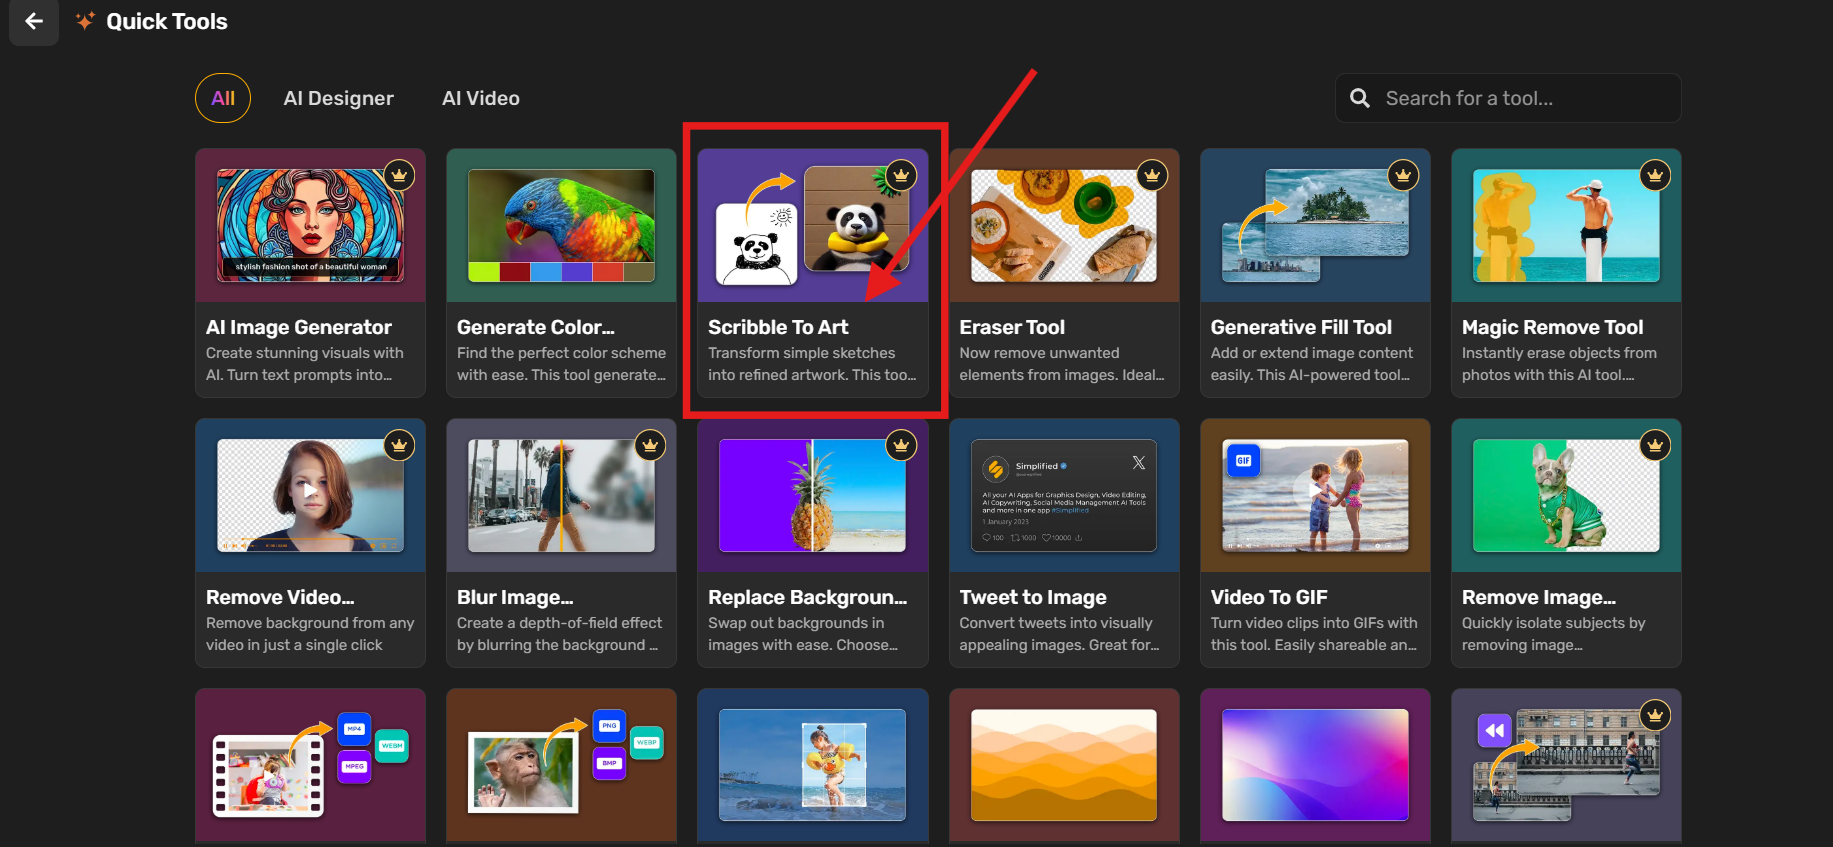Open the image format converter monkey card
This screenshot has width=1833, height=847.
(x=562, y=765)
